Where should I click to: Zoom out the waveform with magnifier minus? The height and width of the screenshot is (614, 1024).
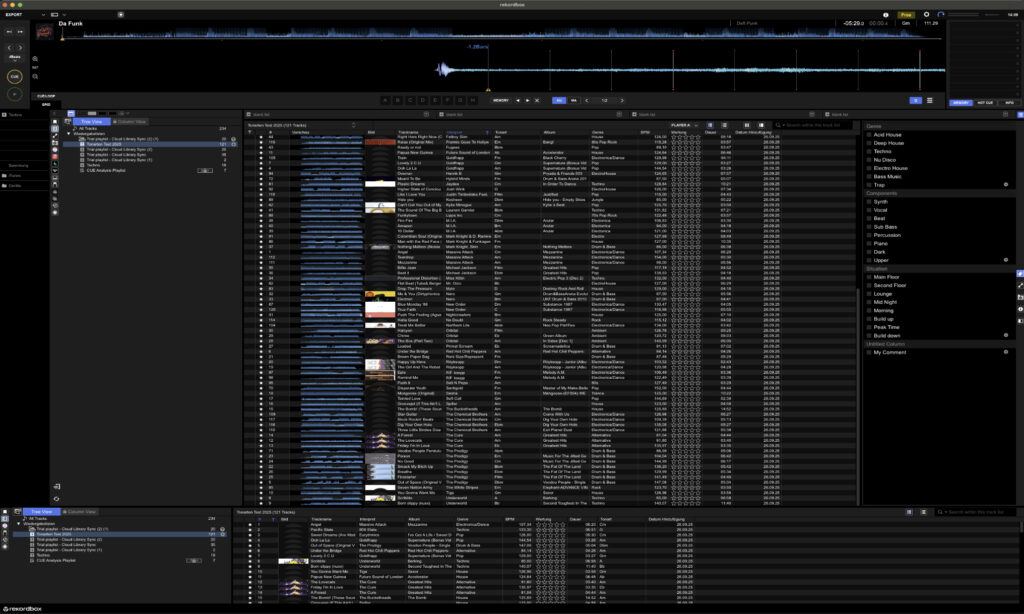(36, 74)
